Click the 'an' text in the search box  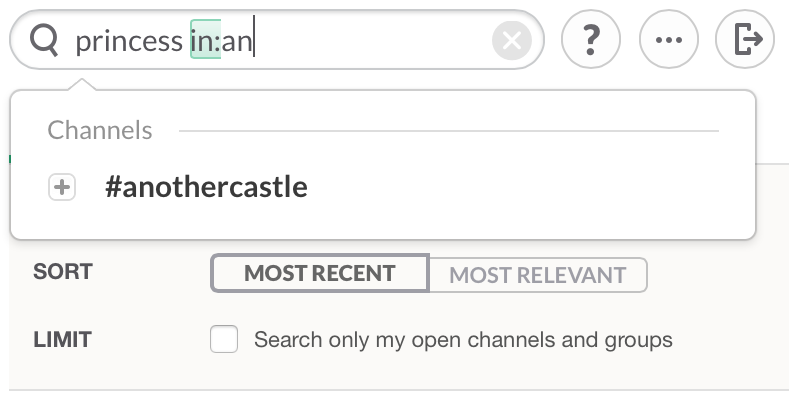point(236,41)
